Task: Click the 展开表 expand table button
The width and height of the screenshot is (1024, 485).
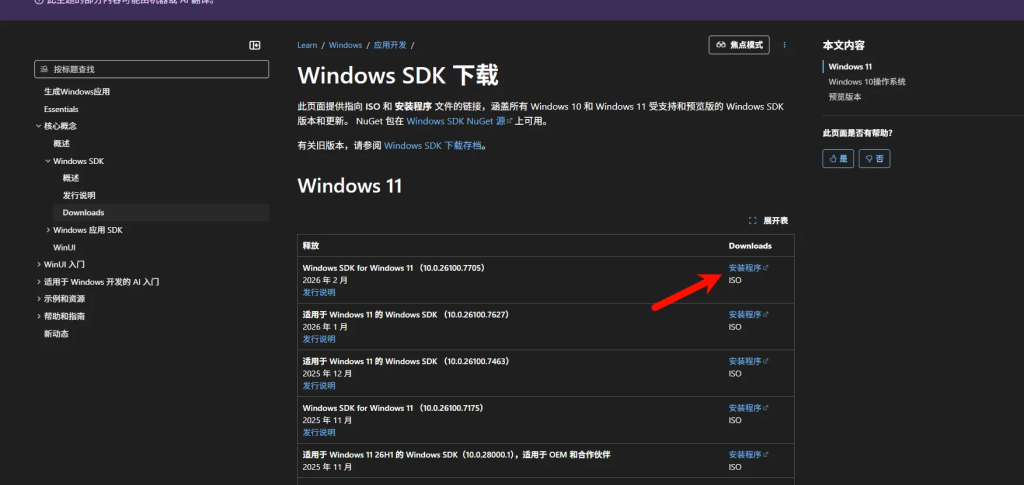Action: point(769,221)
